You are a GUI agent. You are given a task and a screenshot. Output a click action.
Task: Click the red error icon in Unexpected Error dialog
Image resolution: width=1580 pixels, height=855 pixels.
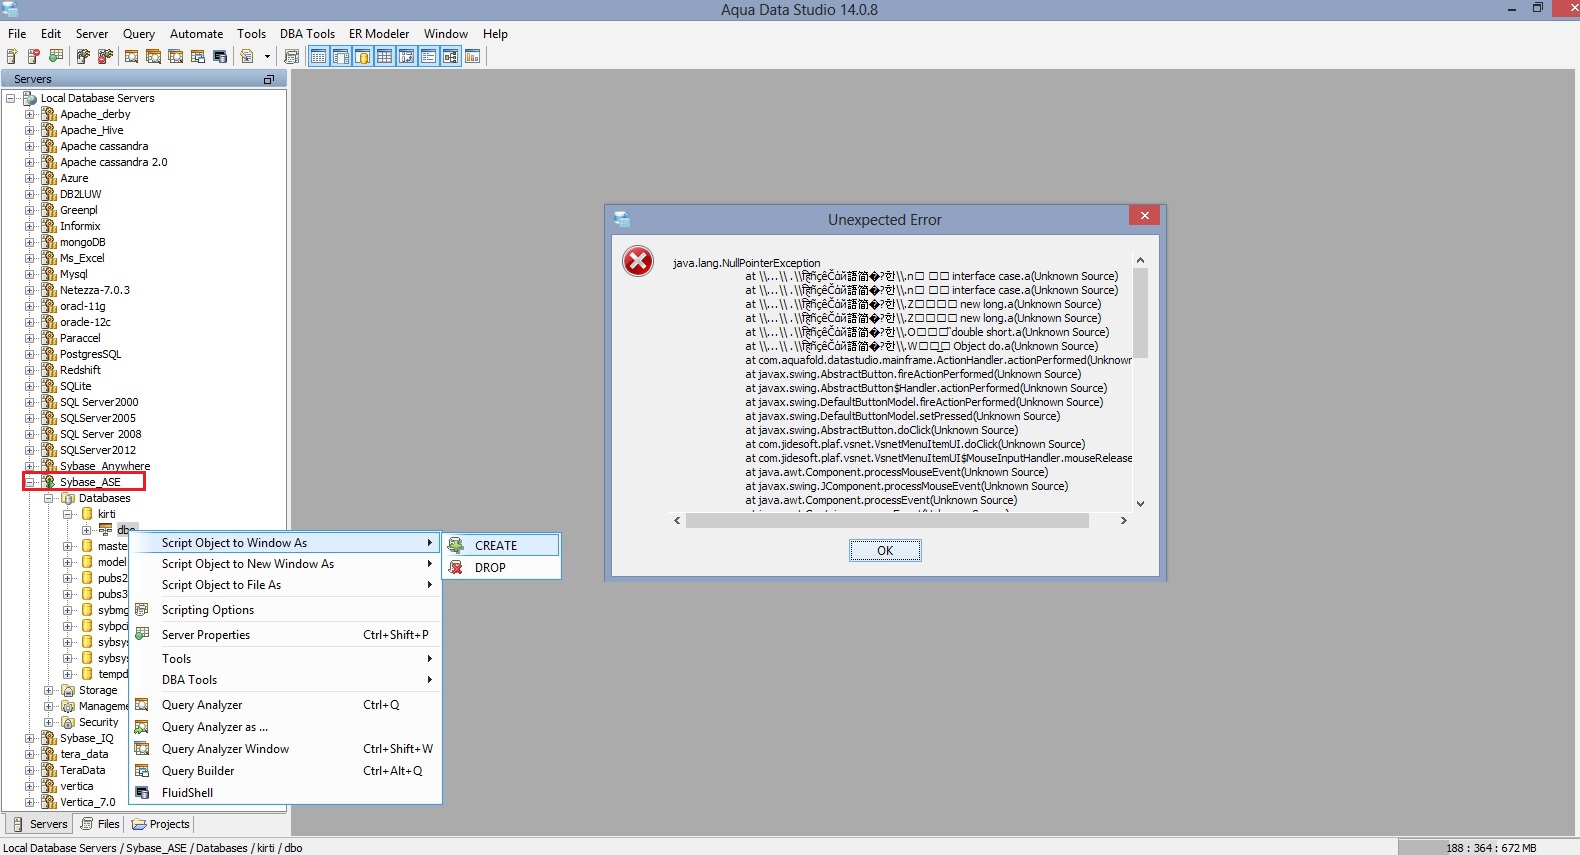[638, 261]
